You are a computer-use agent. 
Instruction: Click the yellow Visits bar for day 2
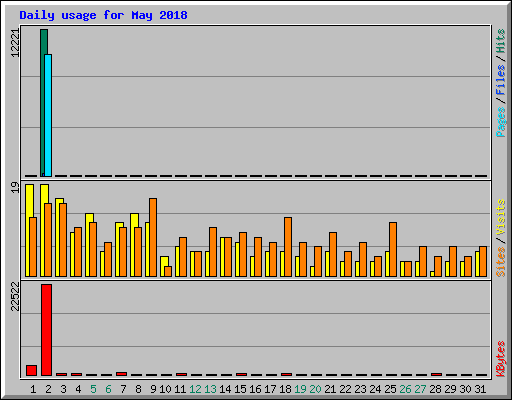43,230
